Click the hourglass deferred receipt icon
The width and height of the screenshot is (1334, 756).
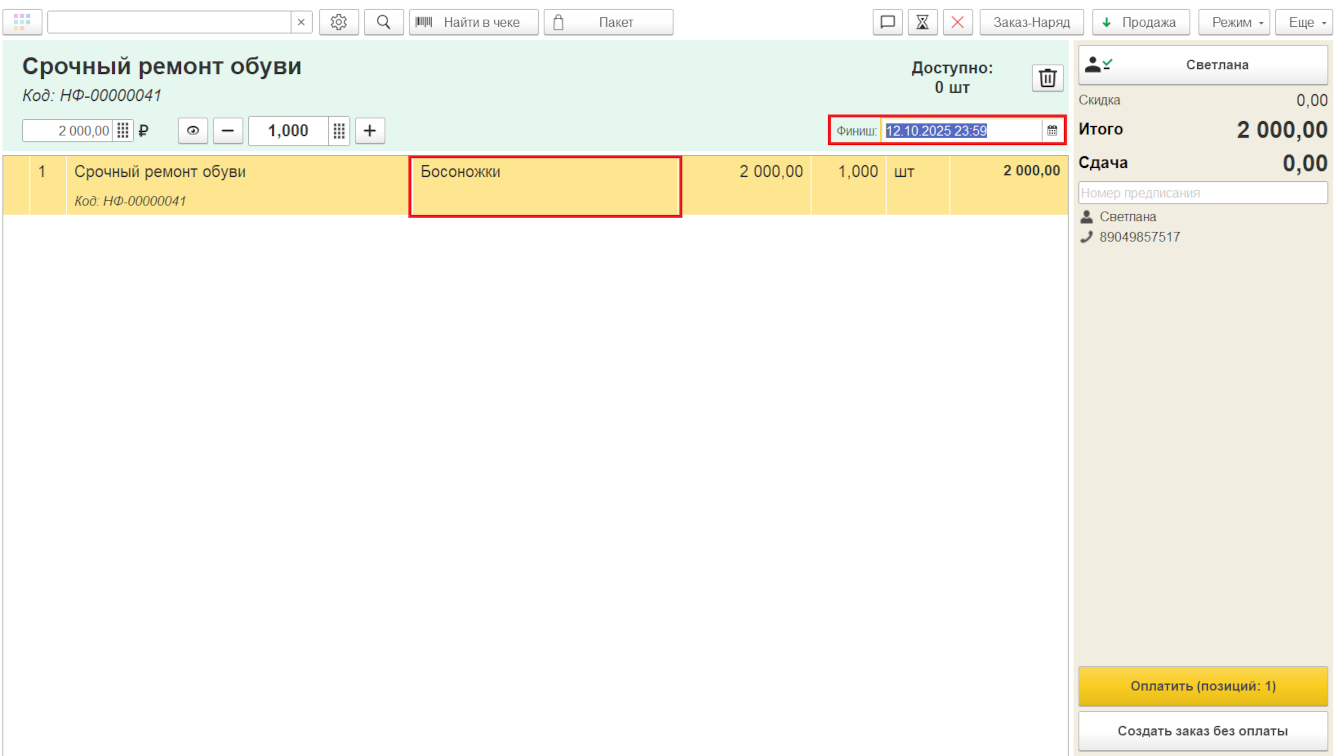click(922, 22)
